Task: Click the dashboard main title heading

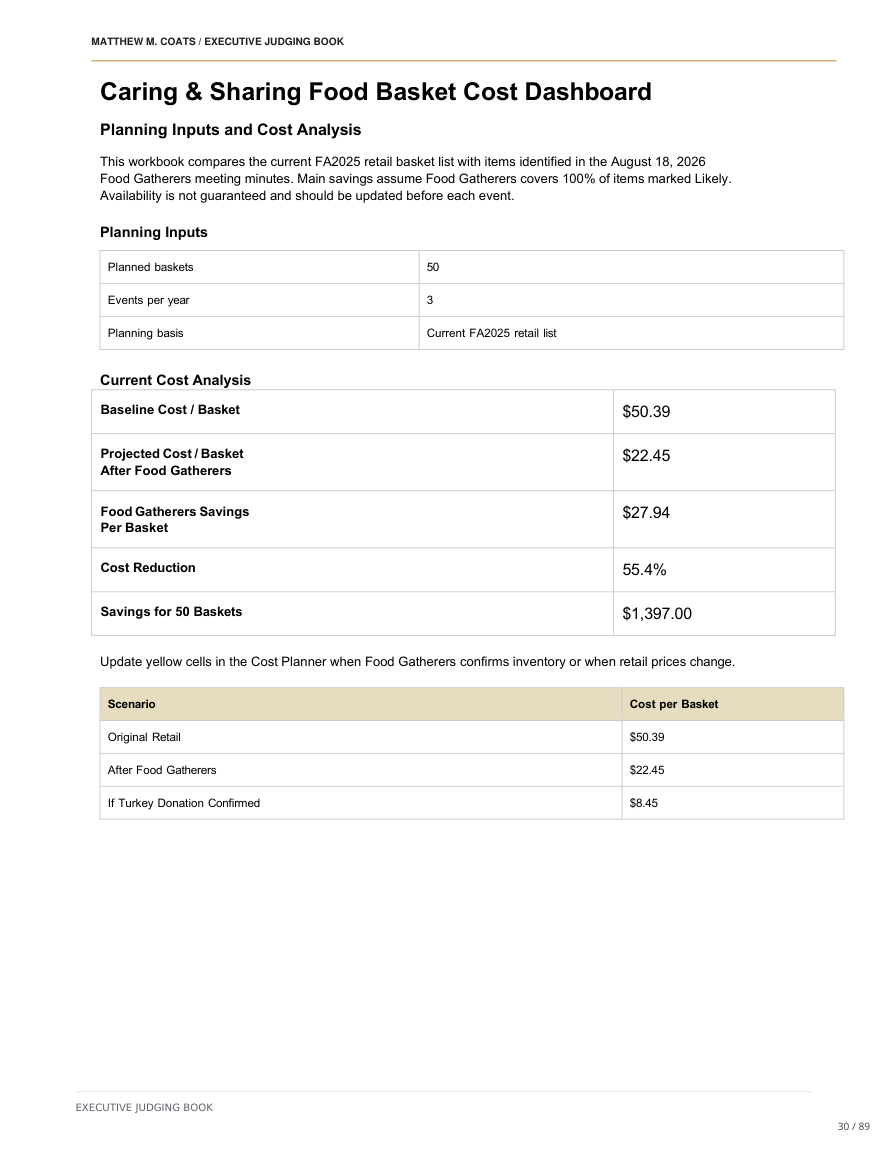Action: point(376,92)
